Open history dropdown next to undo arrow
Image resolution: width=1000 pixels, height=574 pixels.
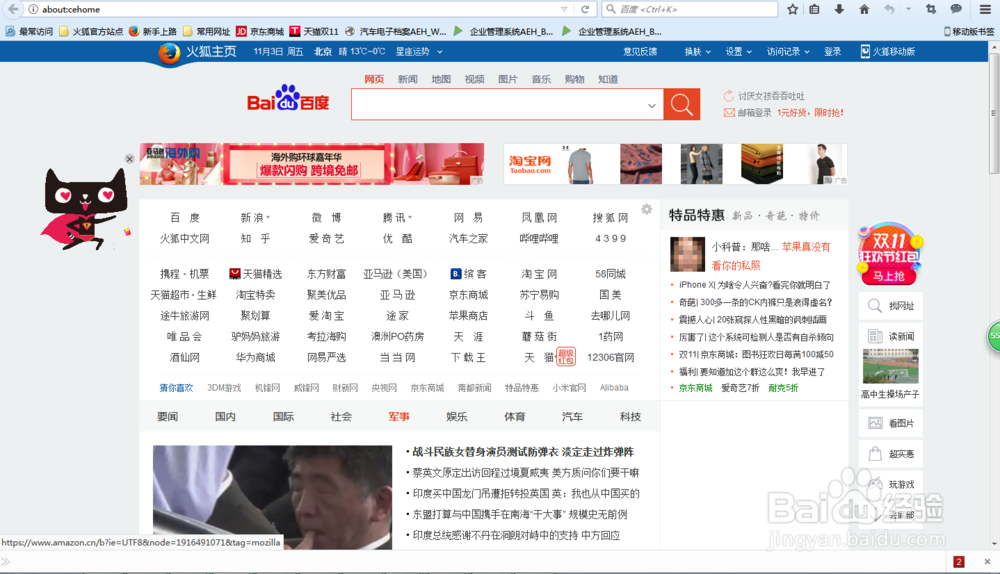tap(908, 9)
